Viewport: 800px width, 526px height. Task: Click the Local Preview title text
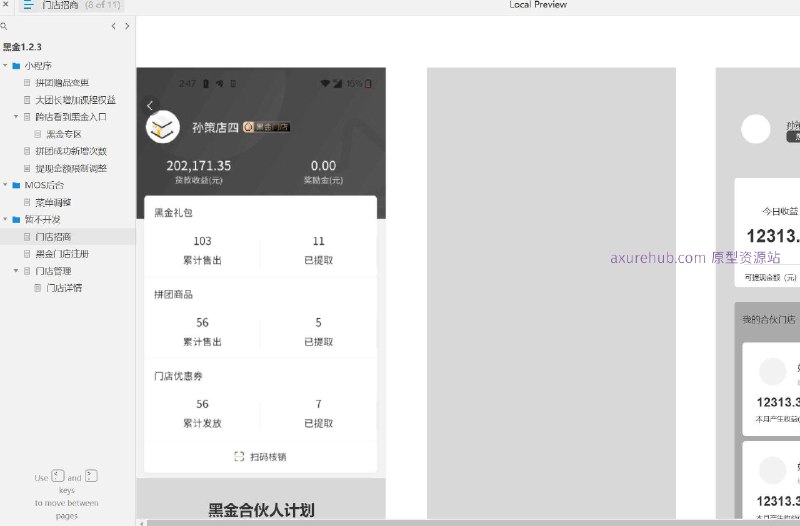pos(538,5)
